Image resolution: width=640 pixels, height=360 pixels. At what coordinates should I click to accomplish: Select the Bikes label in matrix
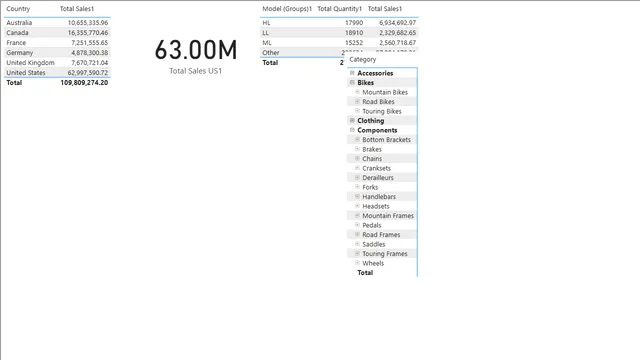(x=365, y=82)
